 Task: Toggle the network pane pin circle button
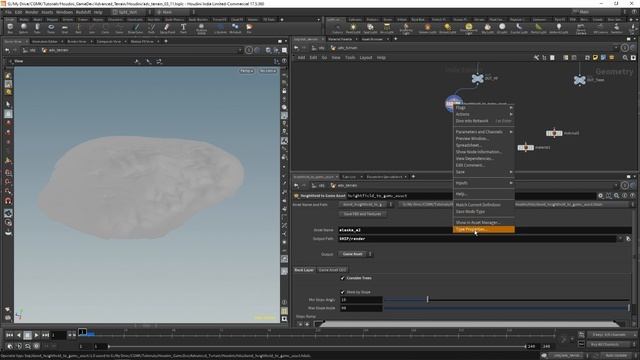click(624, 48)
